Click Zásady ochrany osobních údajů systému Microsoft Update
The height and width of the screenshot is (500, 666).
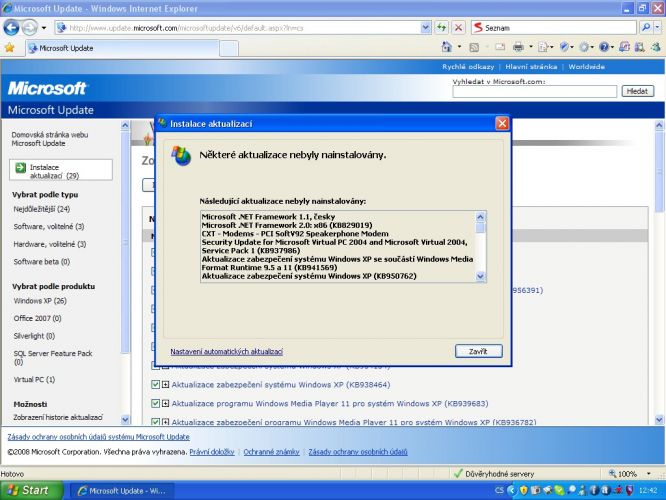pyautogui.click(x=99, y=437)
